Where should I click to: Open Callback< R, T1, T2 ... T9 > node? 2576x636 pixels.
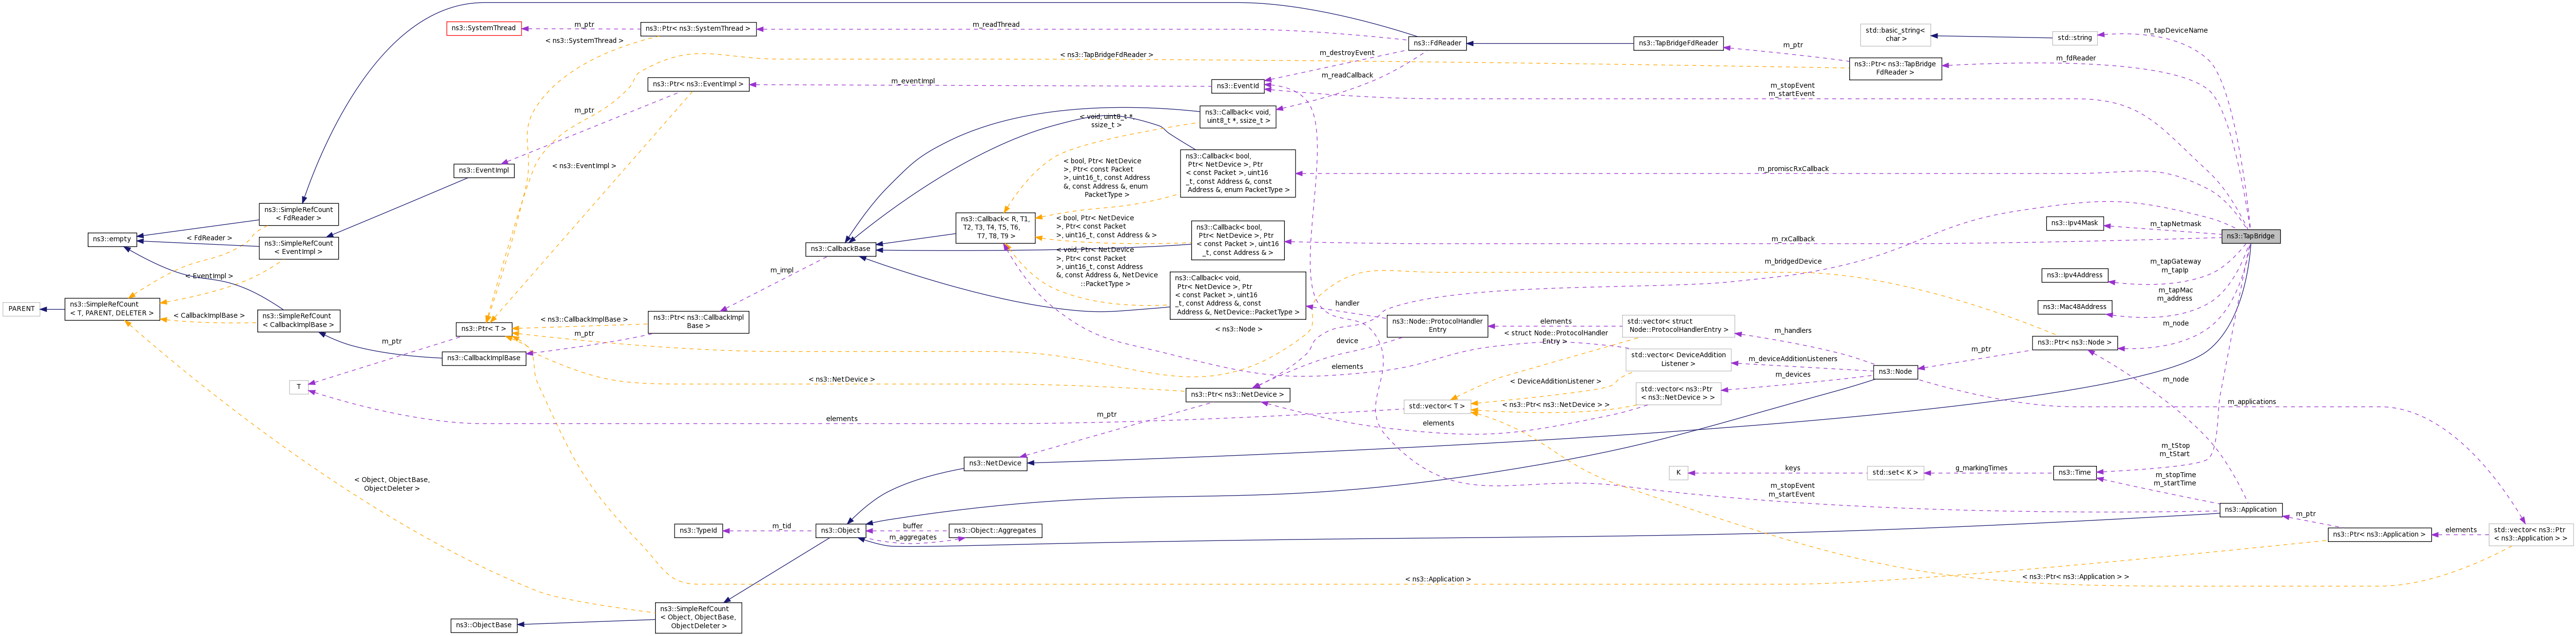click(995, 227)
